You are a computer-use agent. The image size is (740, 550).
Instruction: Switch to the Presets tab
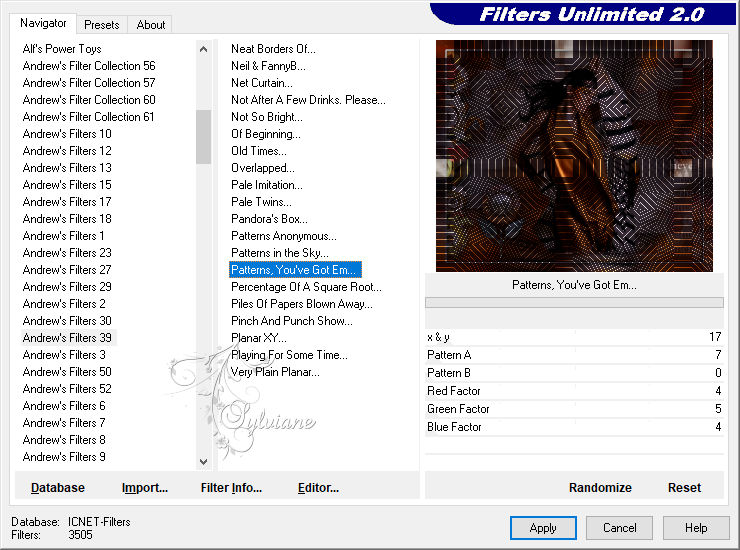(x=101, y=25)
